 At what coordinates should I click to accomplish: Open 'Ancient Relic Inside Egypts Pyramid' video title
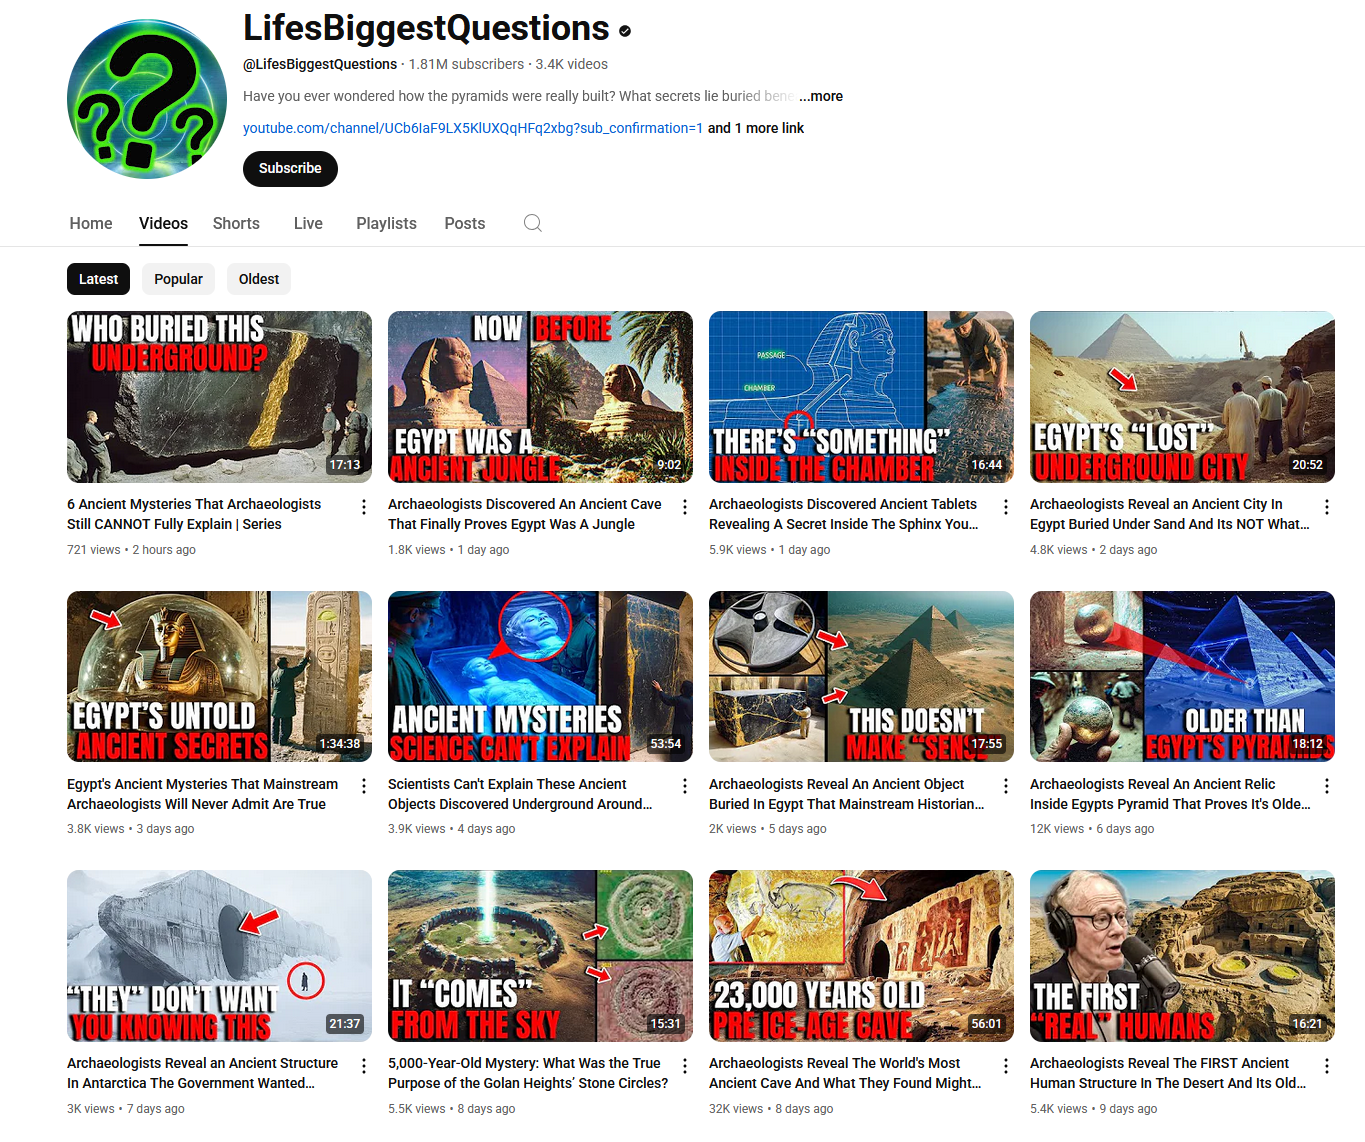[x=1170, y=794]
